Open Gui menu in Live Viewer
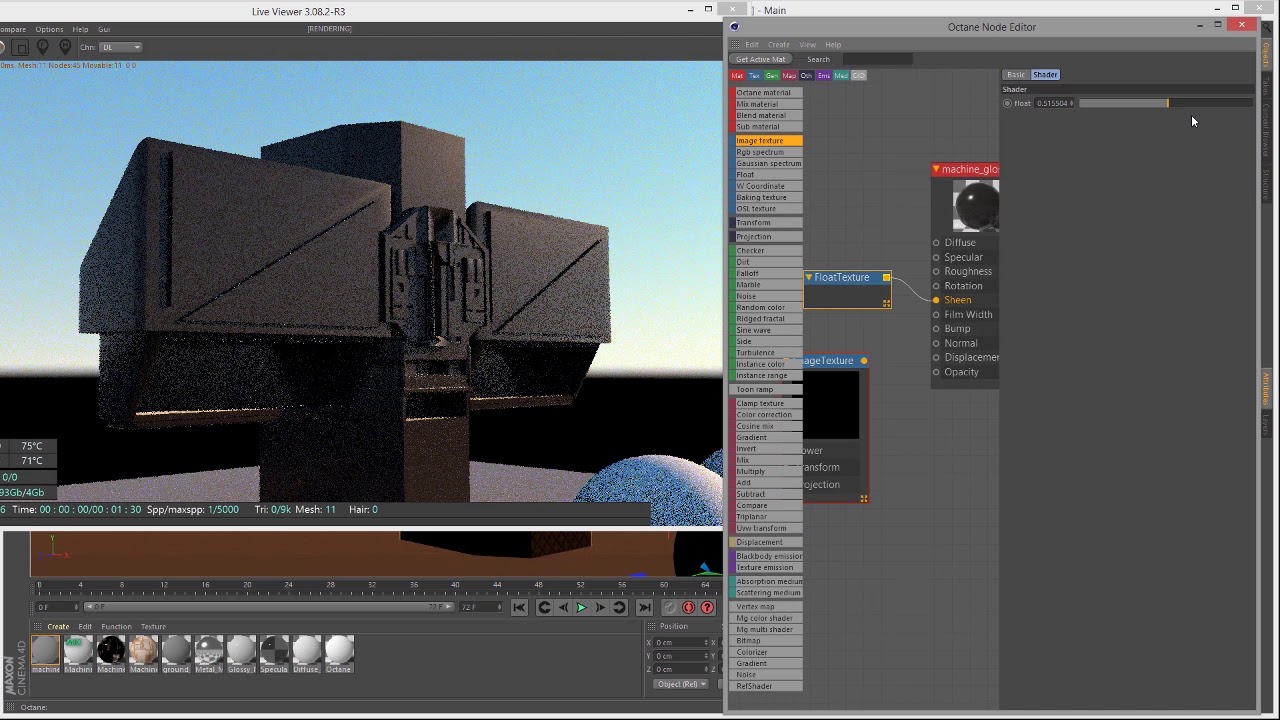The image size is (1280, 720). (104, 29)
